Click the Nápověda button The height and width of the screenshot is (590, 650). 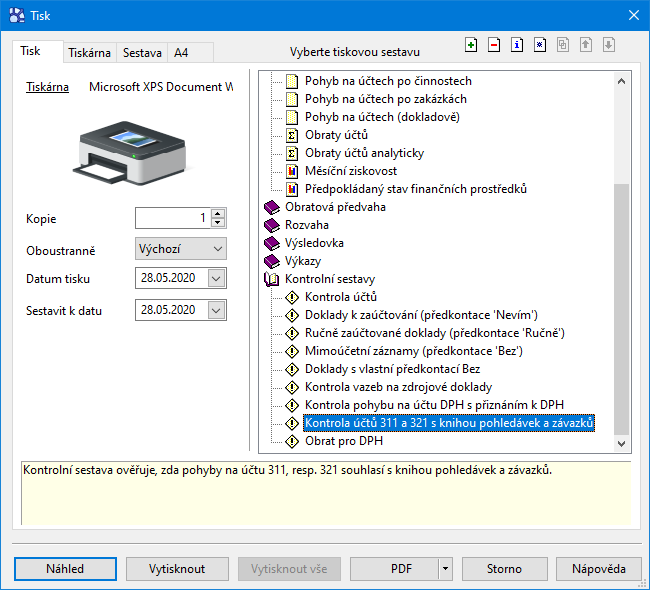point(599,568)
